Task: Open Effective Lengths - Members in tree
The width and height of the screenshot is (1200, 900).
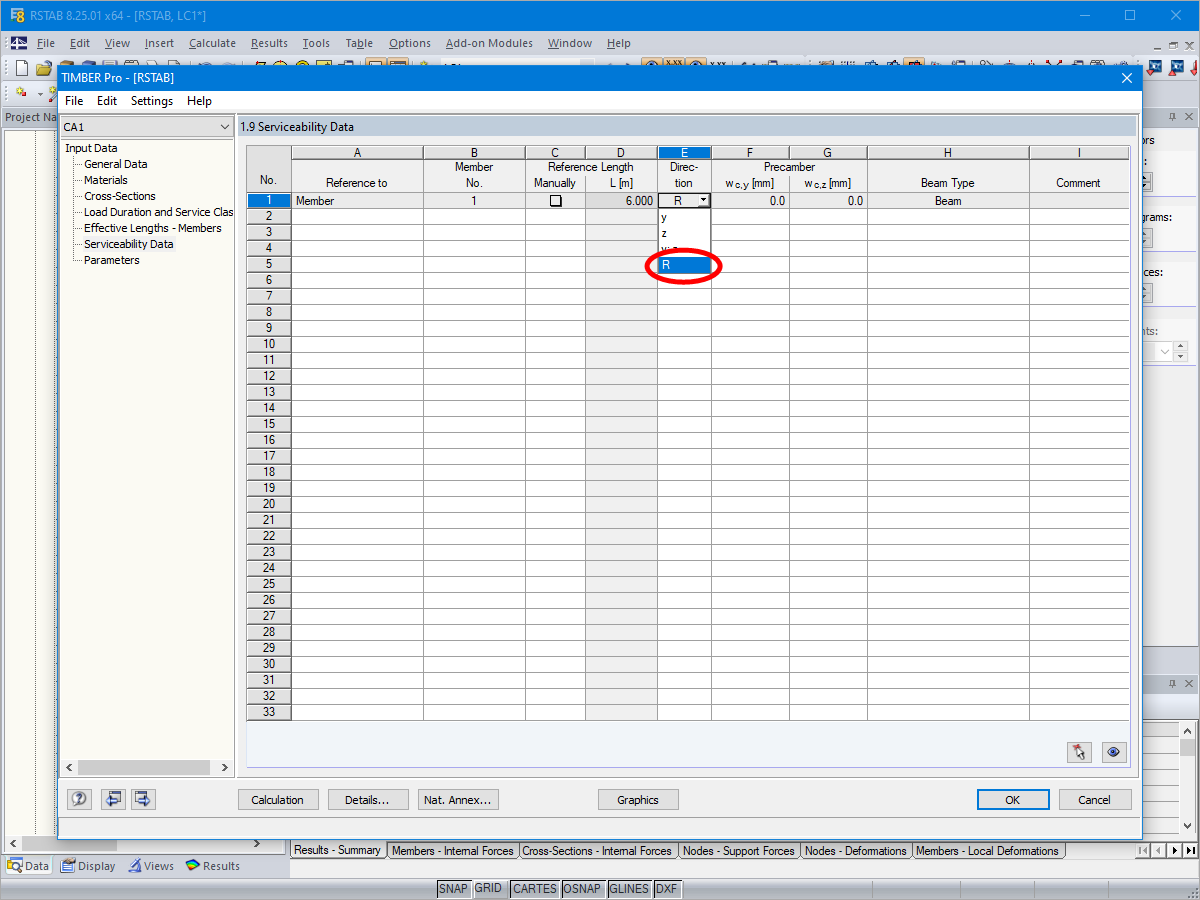Action: point(153,228)
